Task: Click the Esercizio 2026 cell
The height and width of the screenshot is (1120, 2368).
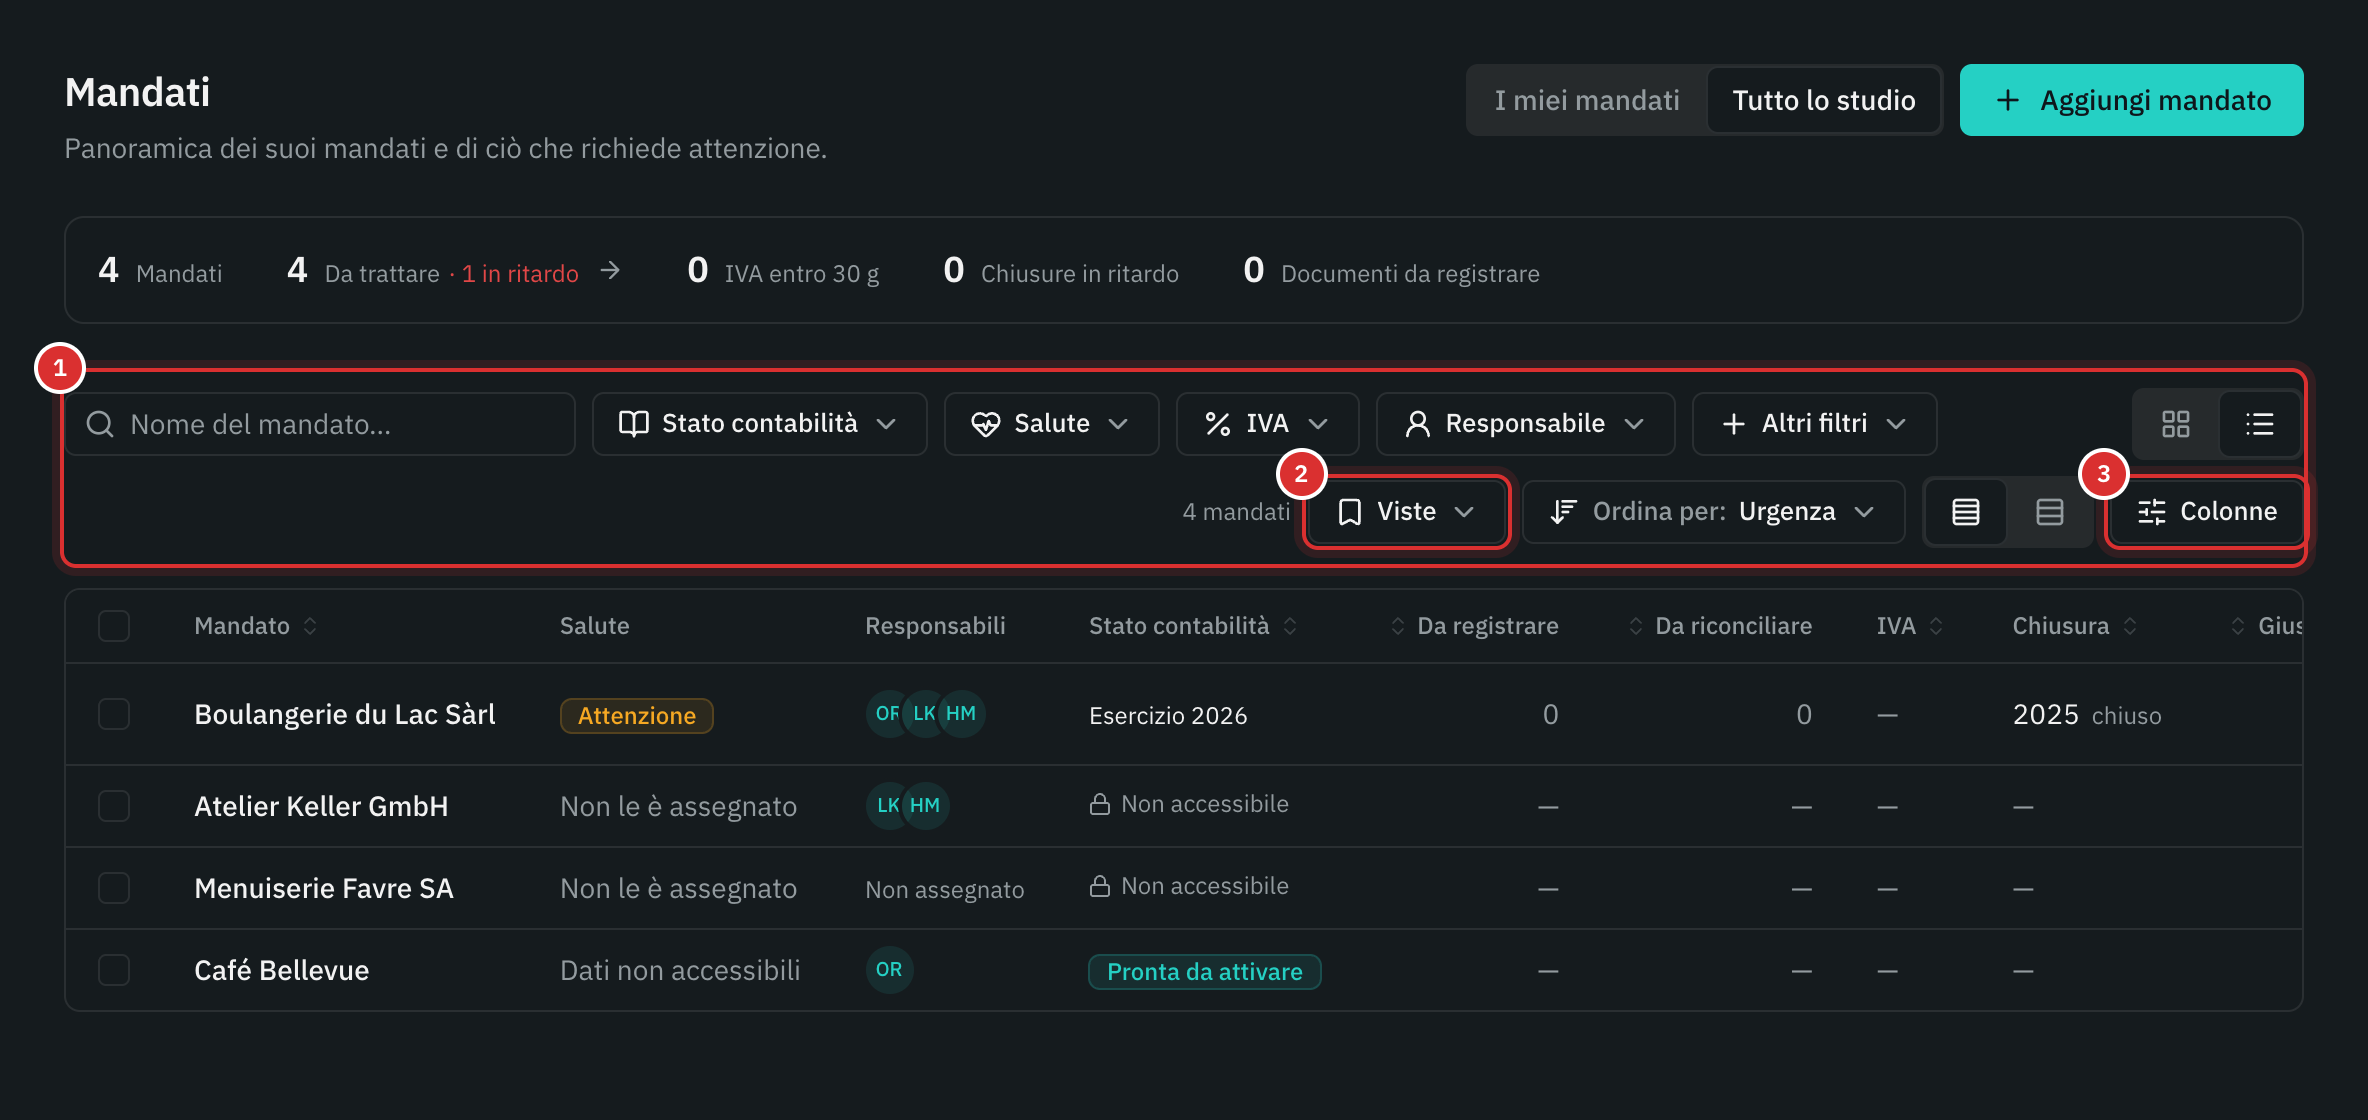Action: point(1168,716)
